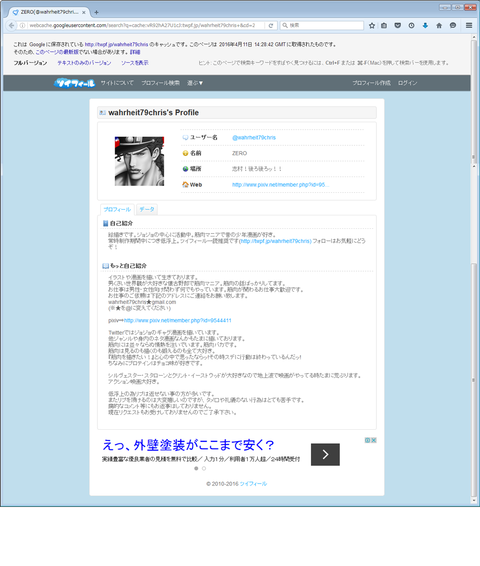Click the Web house icon in profile
The height and width of the screenshot is (566, 480).
pyautogui.click(x=186, y=185)
